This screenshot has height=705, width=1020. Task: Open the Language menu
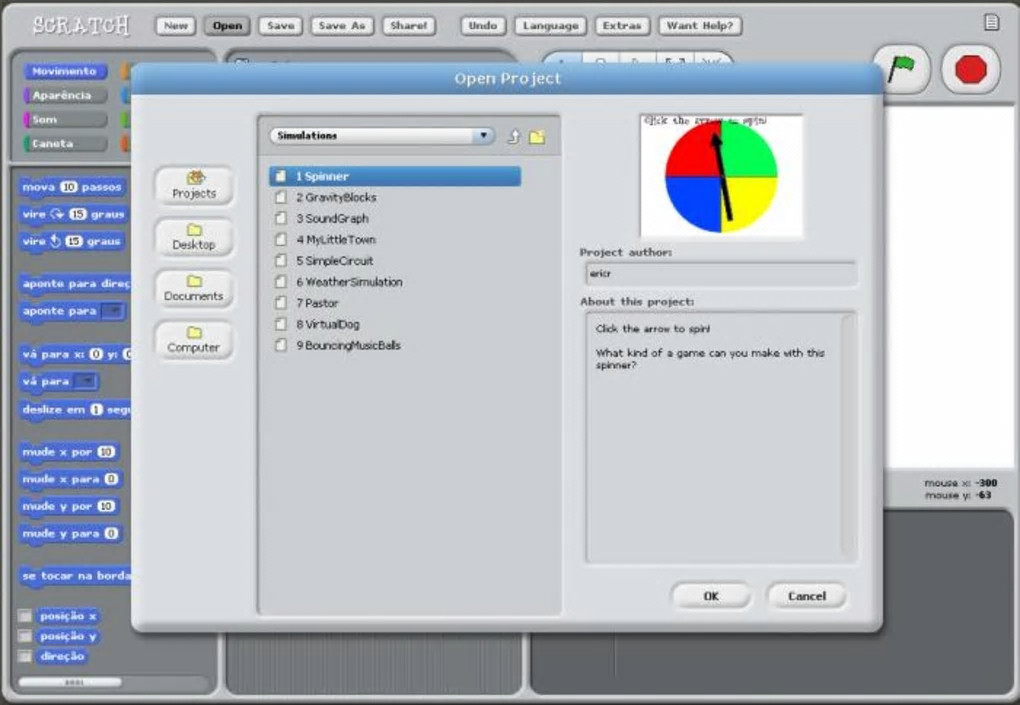pyautogui.click(x=550, y=26)
